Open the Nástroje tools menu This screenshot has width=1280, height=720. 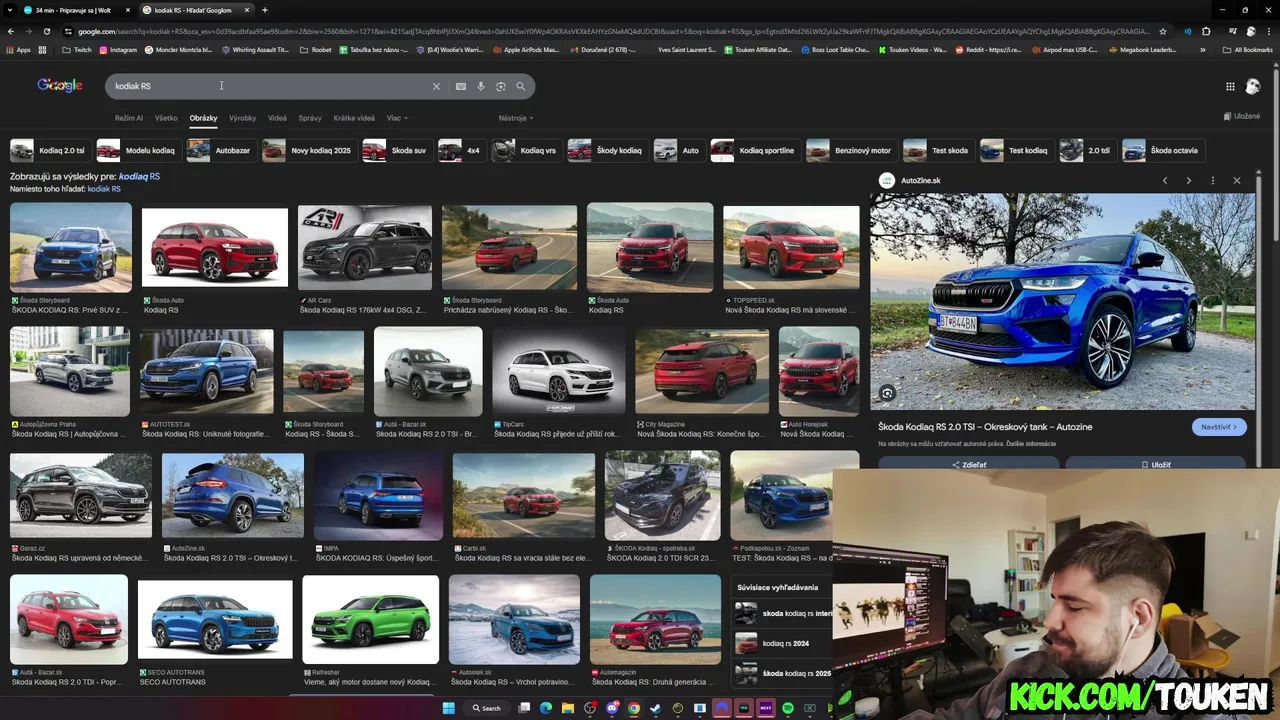(x=514, y=118)
